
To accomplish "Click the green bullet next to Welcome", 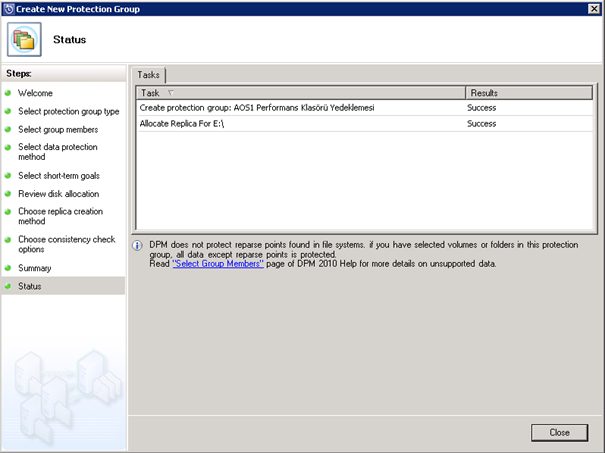I will click(8, 93).
